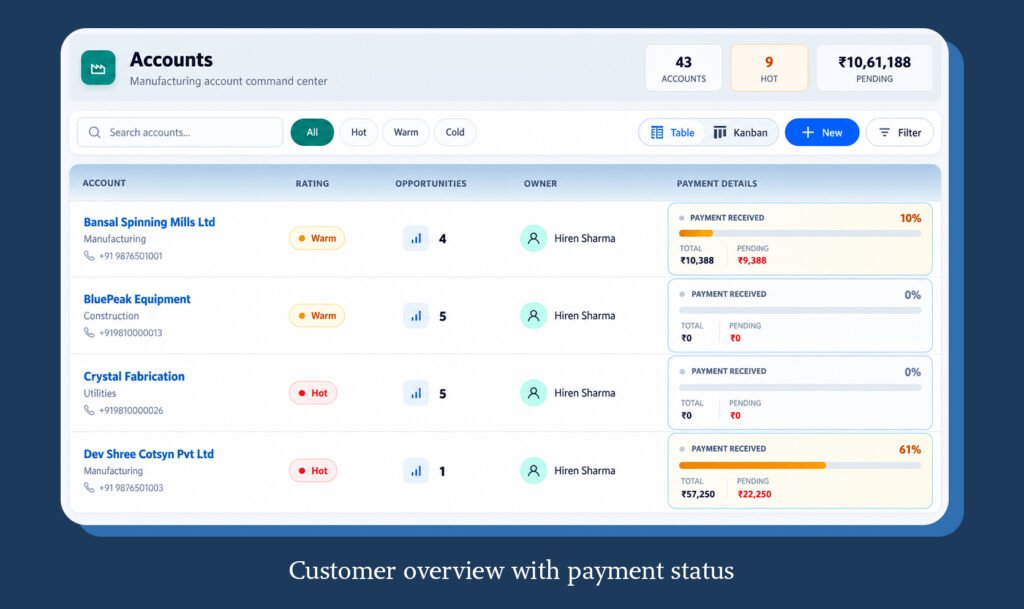Click the green factory Accounts logo icon
This screenshot has width=1024, height=609.
pyautogui.click(x=98, y=68)
